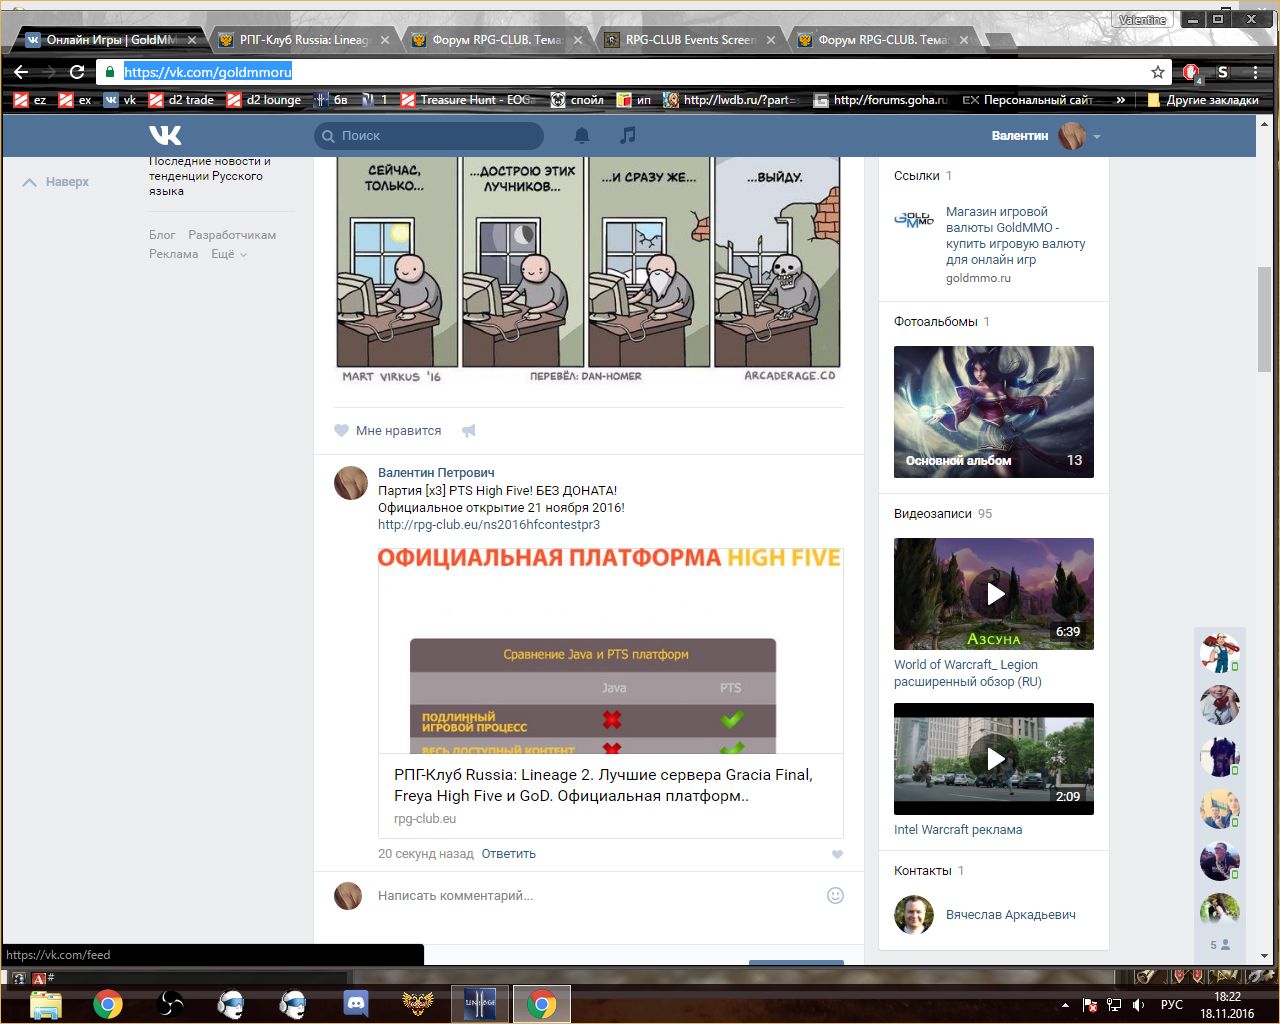
Task: Open the emoji smiley picker
Action: (x=835, y=895)
